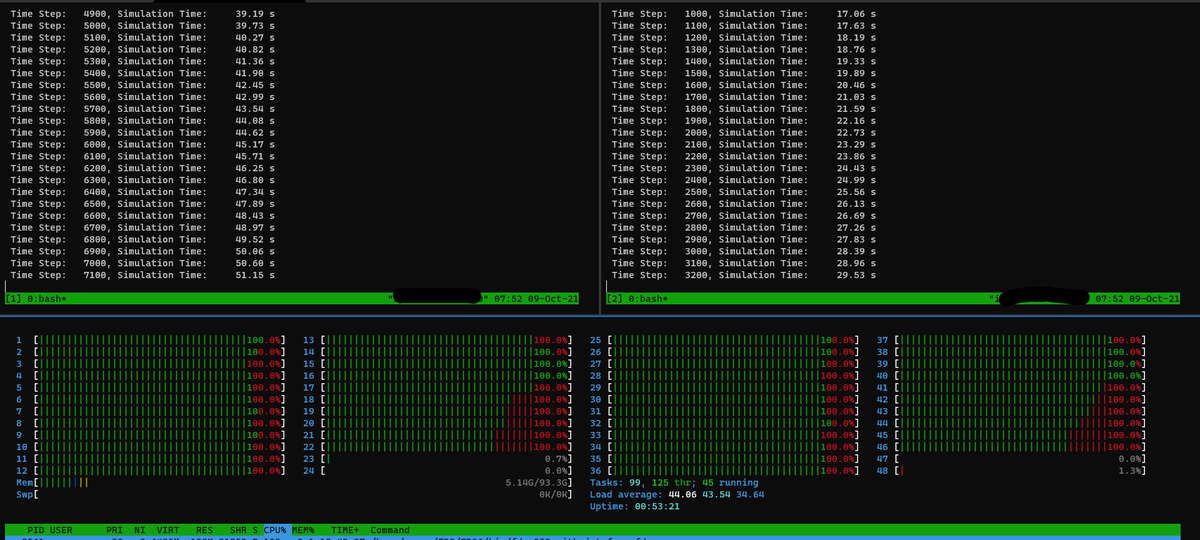Click the NI column header in htop
Viewport: 1200px width, 540px height.
point(140,530)
